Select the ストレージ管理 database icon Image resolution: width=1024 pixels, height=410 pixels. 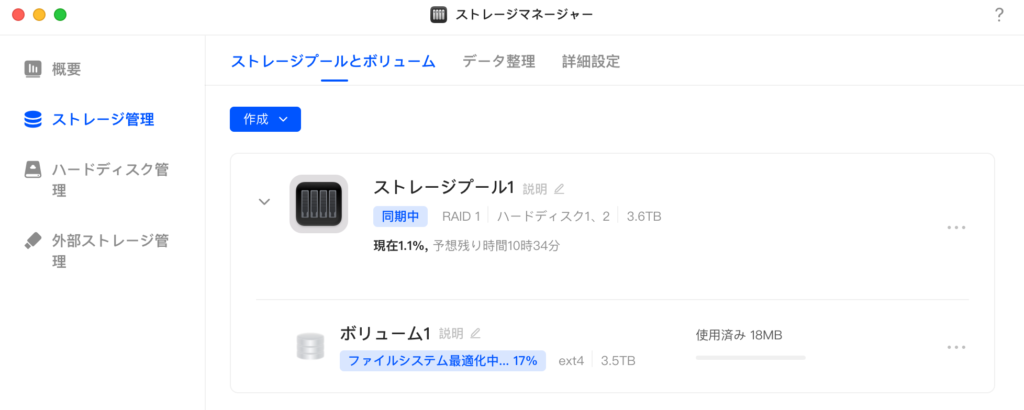(x=33, y=120)
